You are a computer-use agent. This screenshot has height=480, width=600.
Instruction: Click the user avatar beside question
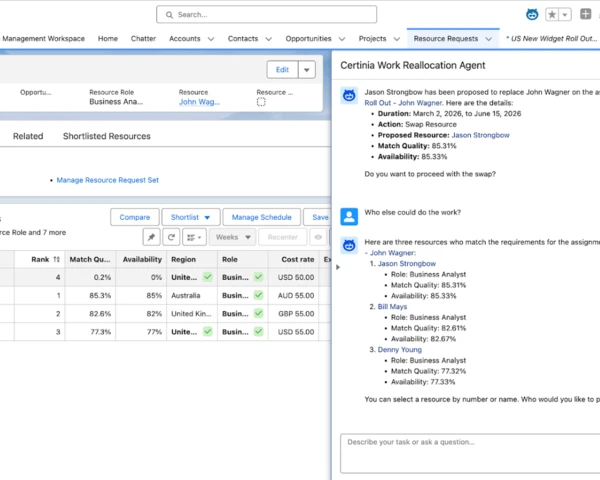(x=349, y=217)
